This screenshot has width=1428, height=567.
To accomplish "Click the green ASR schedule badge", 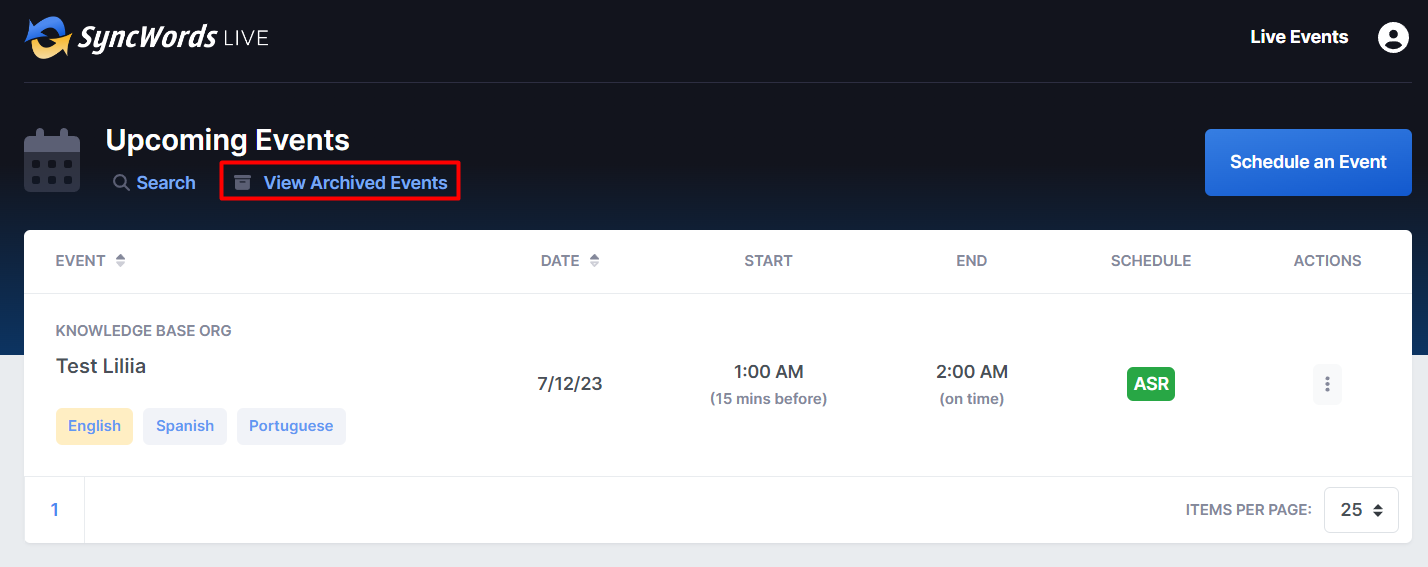I will pos(1151,384).
